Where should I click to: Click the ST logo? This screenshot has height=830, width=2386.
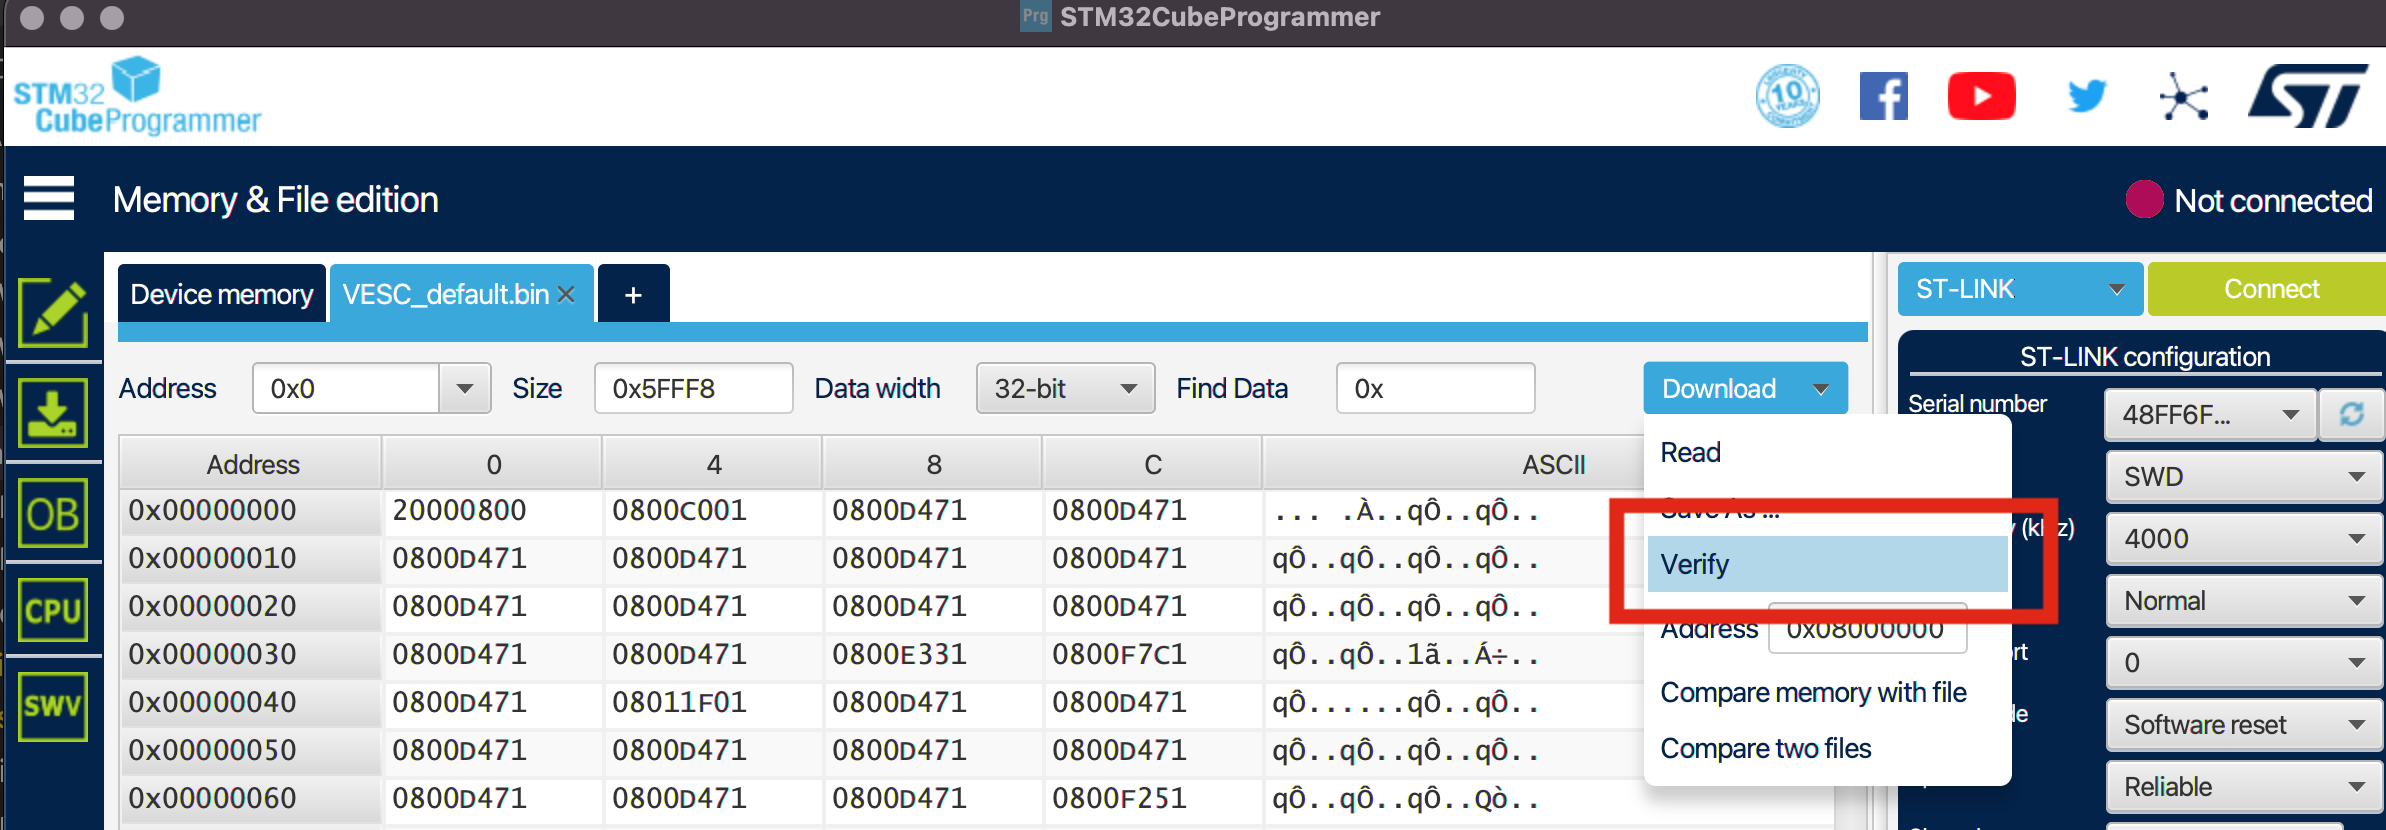coord(2308,96)
